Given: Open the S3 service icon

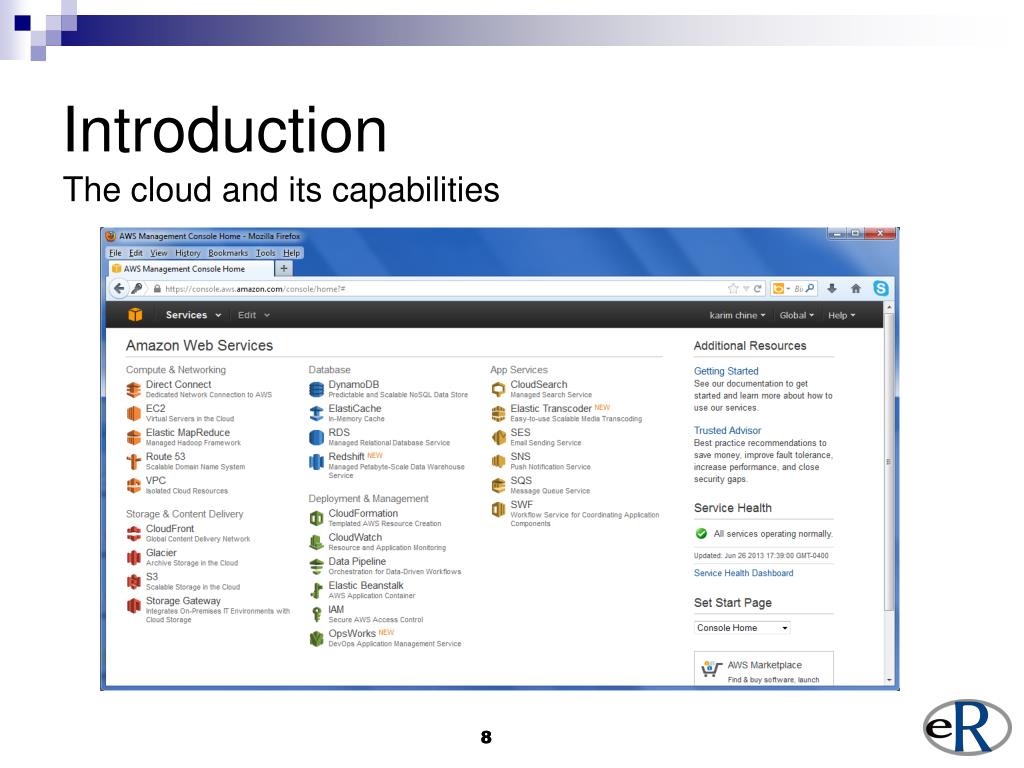Looking at the screenshot, I should tap(134, 582).
